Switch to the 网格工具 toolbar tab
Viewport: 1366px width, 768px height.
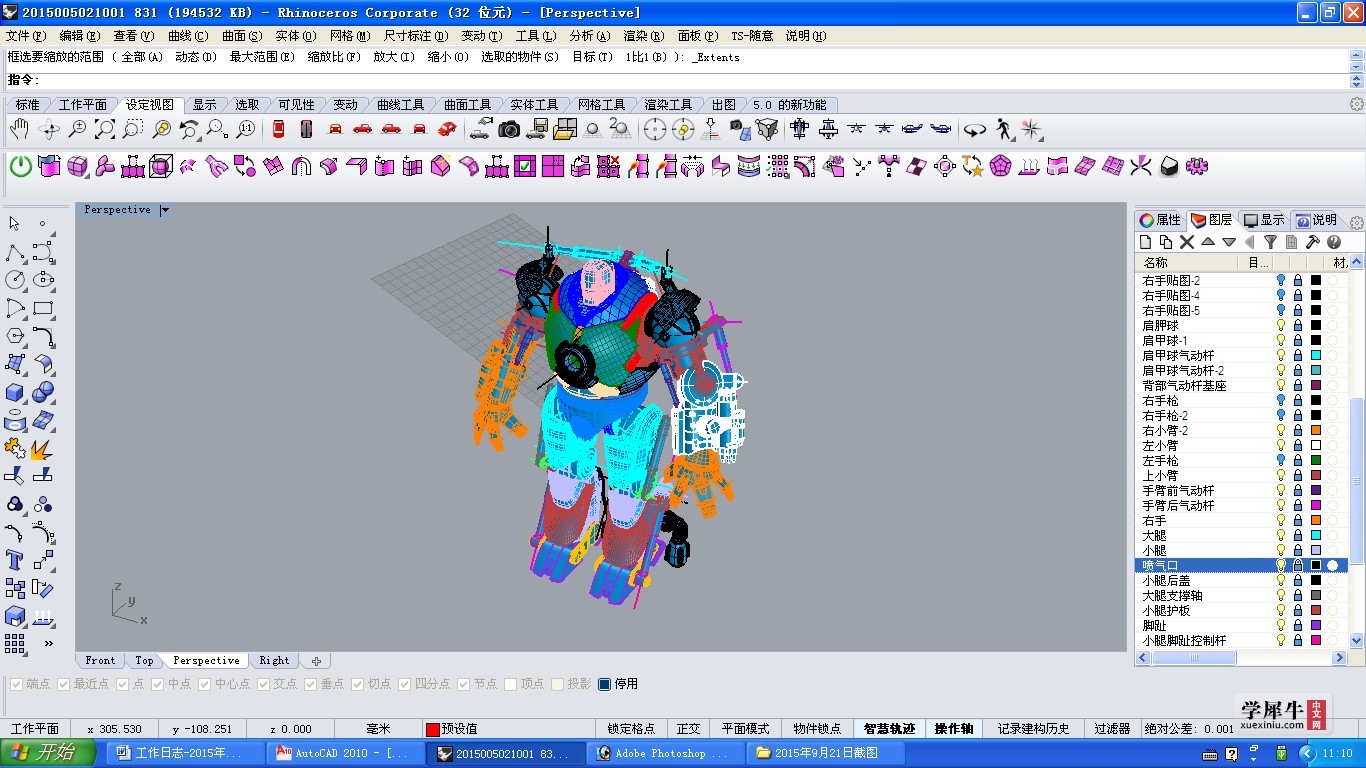[x=601, y=104]
